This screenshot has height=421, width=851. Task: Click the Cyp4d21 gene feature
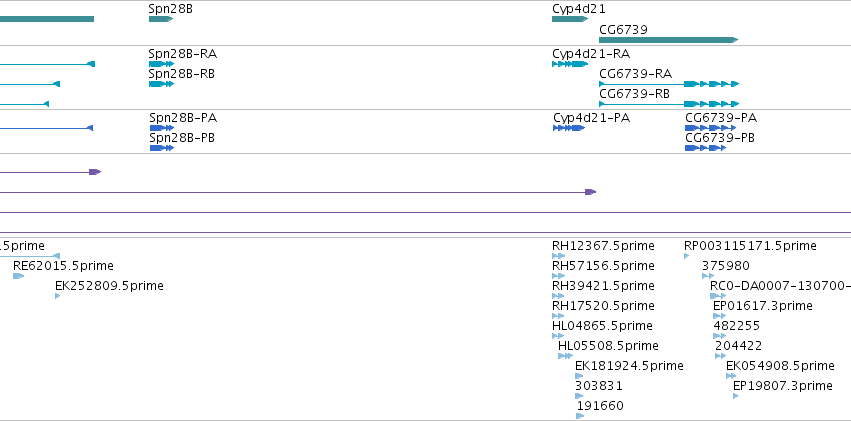(x=570, y=19)
